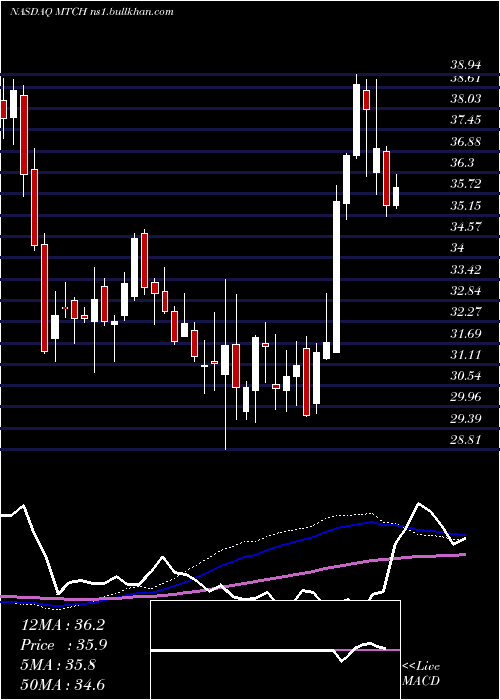Click the 12MA : 36.2 readout

[62, 625]
